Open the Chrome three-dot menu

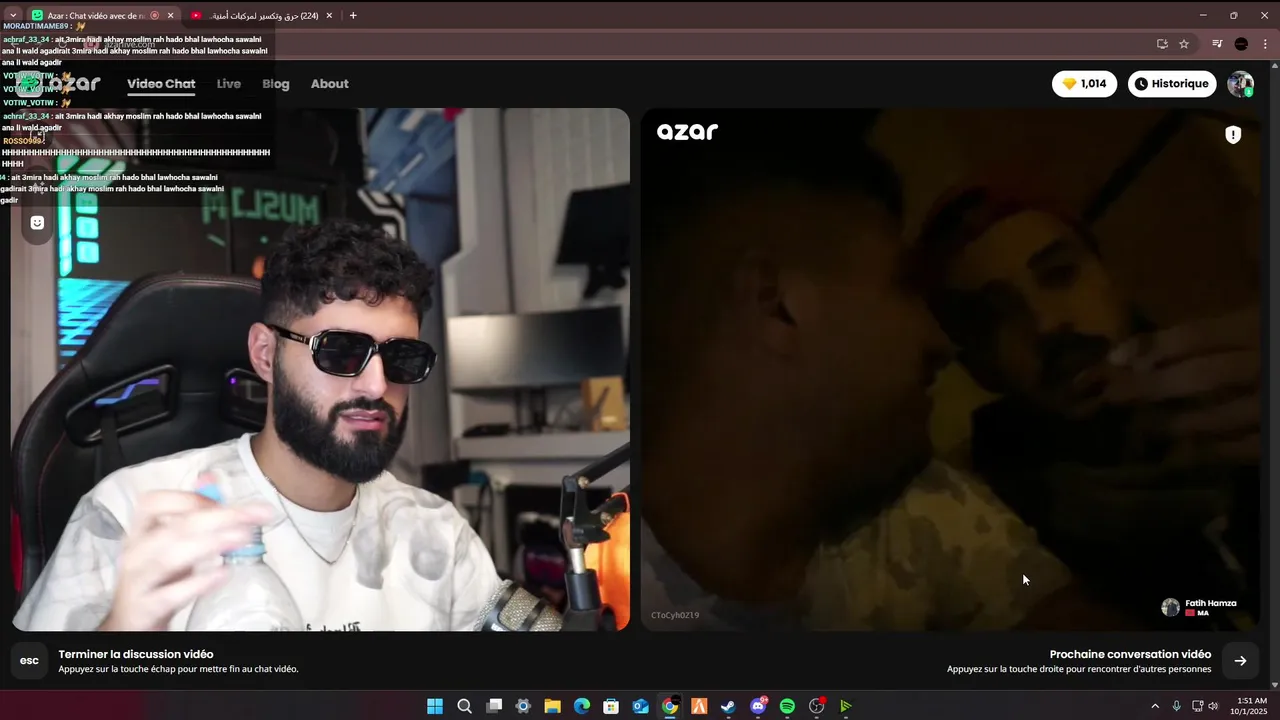pyautogui.click(x=1266, y=44)
